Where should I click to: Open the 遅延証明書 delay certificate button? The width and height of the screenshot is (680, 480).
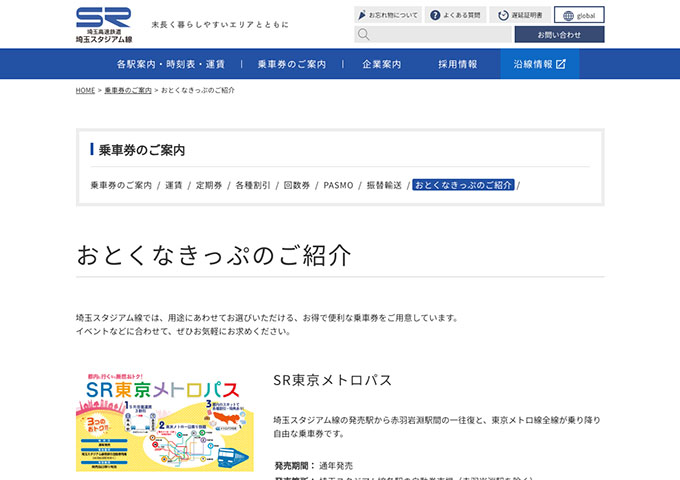520,15
